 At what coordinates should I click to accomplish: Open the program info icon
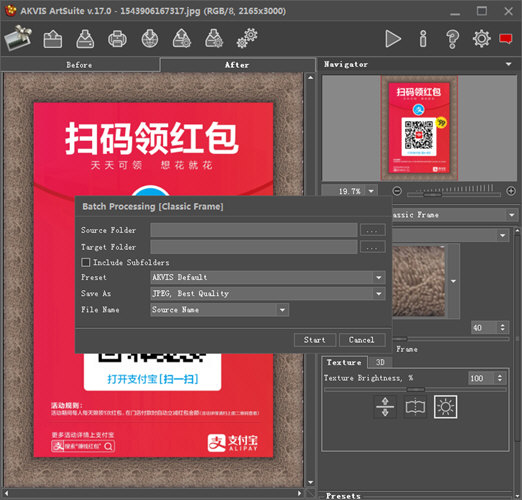pyautogui.click(x=423, y=39)
